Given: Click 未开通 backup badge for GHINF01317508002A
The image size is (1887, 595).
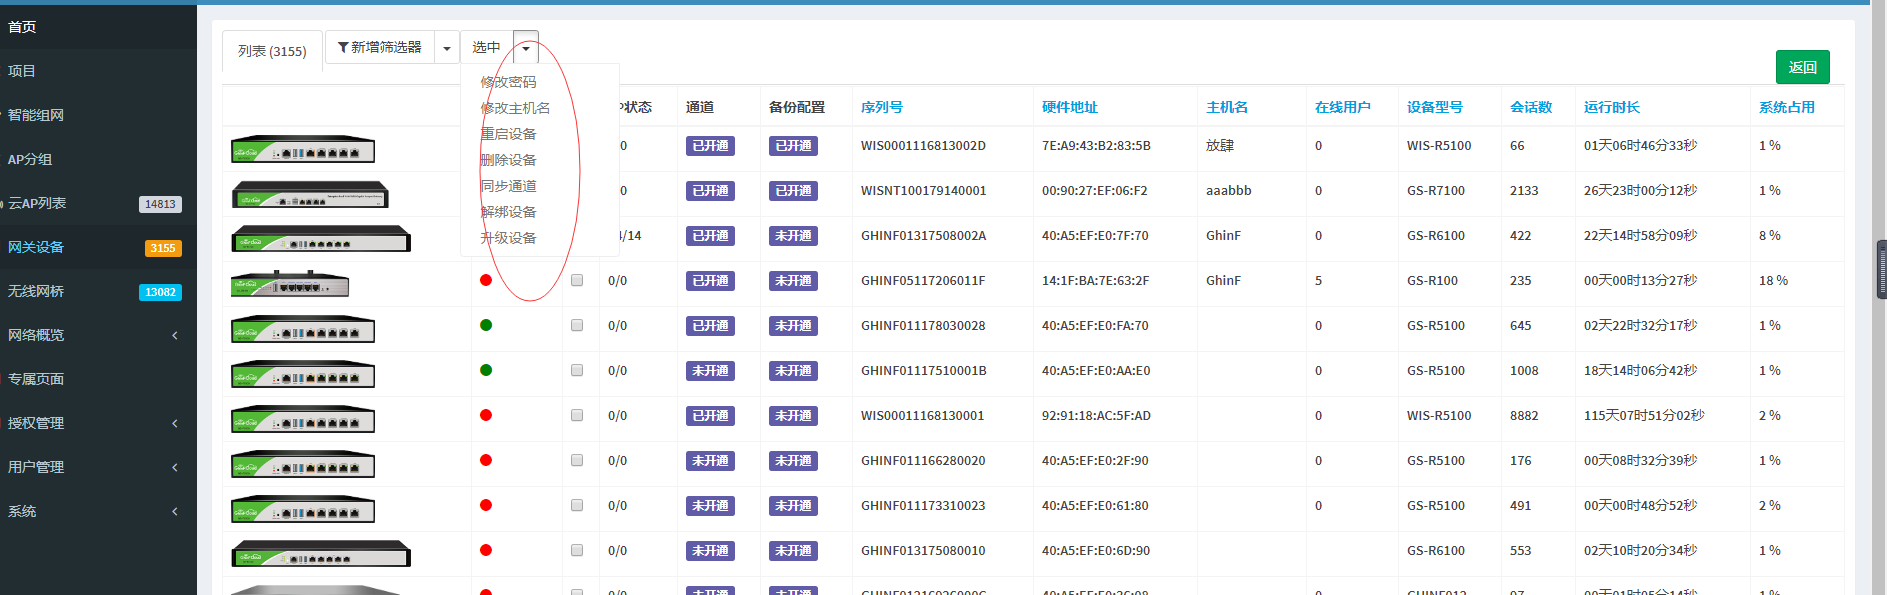Looking at the screenshot, I should 793,236.
